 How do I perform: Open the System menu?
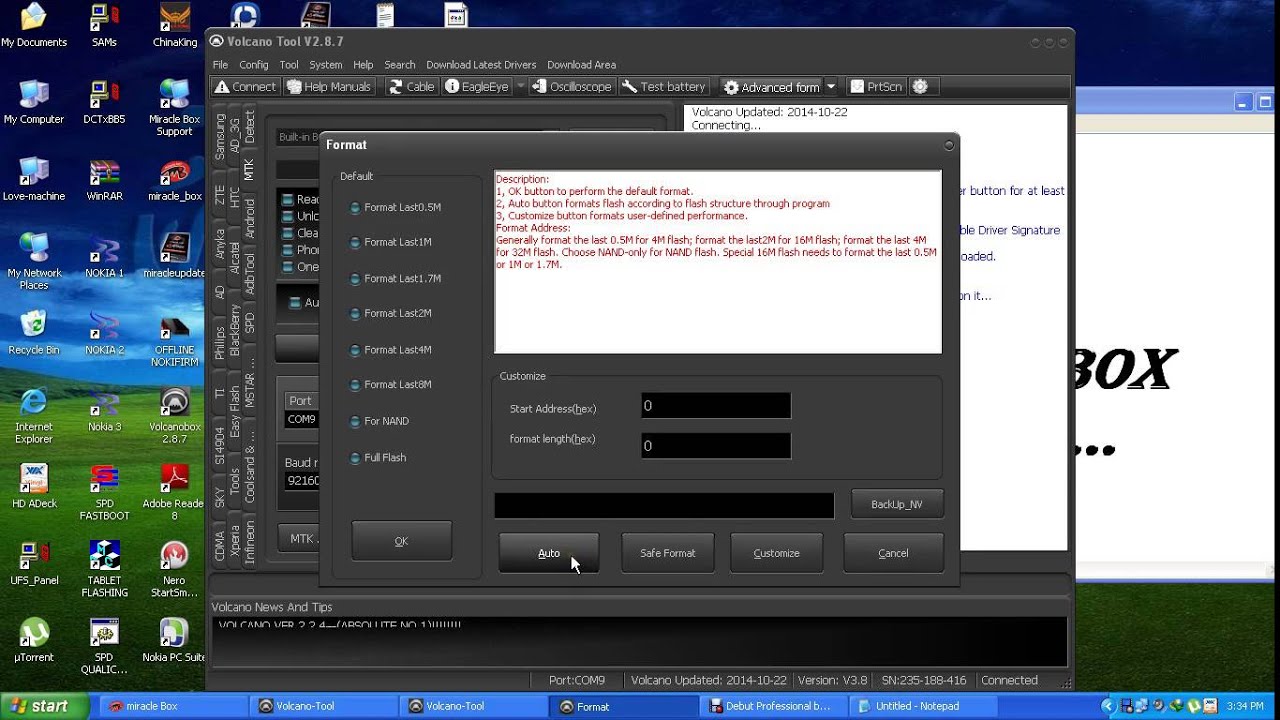point(326,65)
